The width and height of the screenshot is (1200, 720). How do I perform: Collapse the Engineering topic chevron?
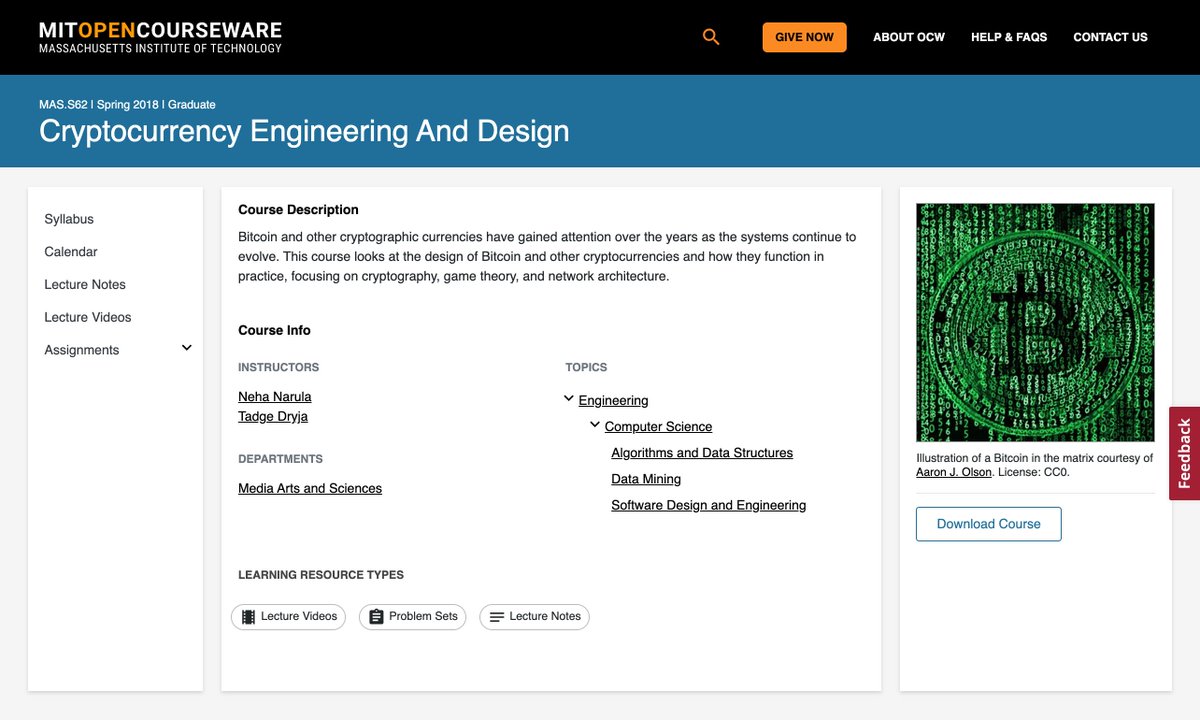click(x=568, y=397)
